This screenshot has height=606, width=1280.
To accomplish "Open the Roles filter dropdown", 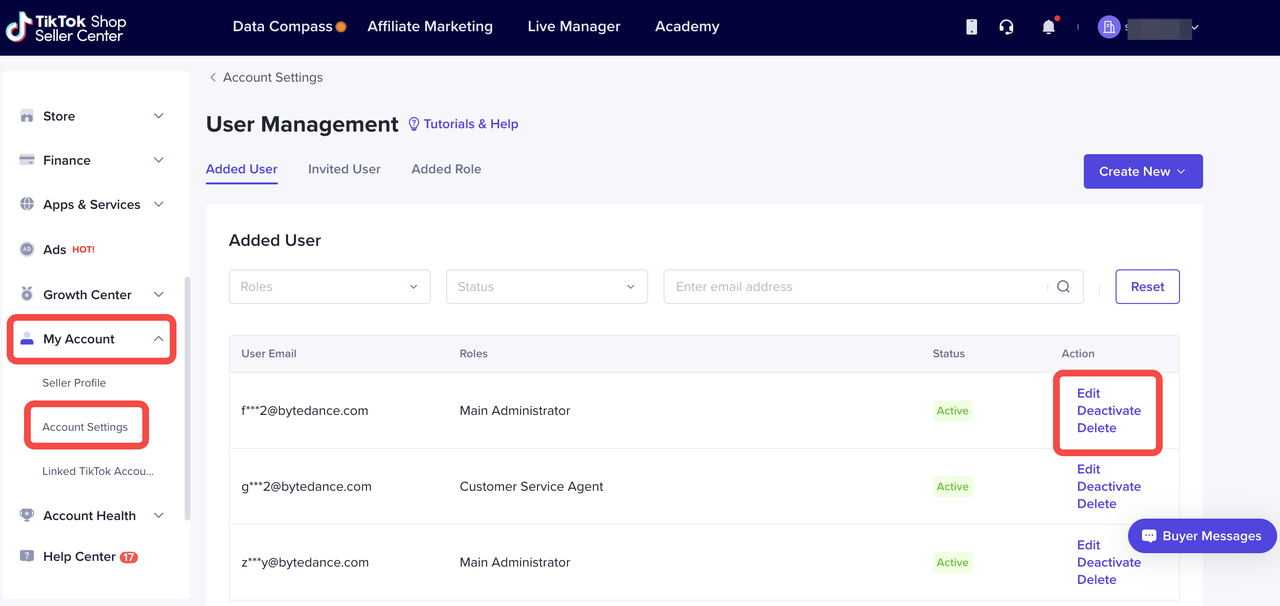I will coord(329,287).
